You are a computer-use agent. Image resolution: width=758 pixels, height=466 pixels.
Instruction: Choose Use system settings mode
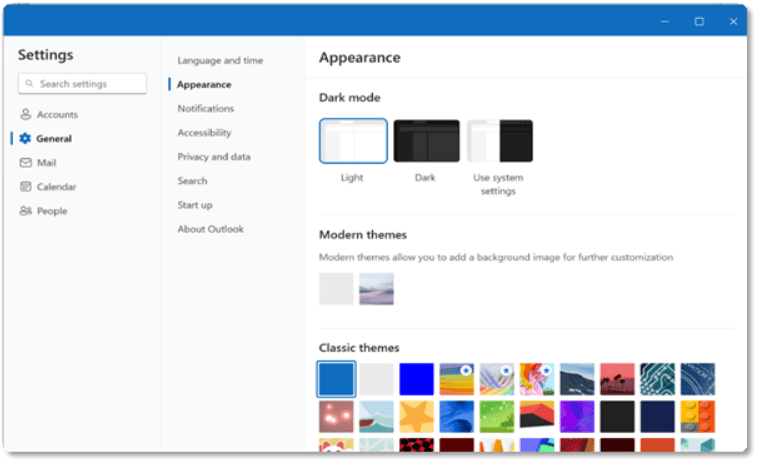(x=499, y=141)
